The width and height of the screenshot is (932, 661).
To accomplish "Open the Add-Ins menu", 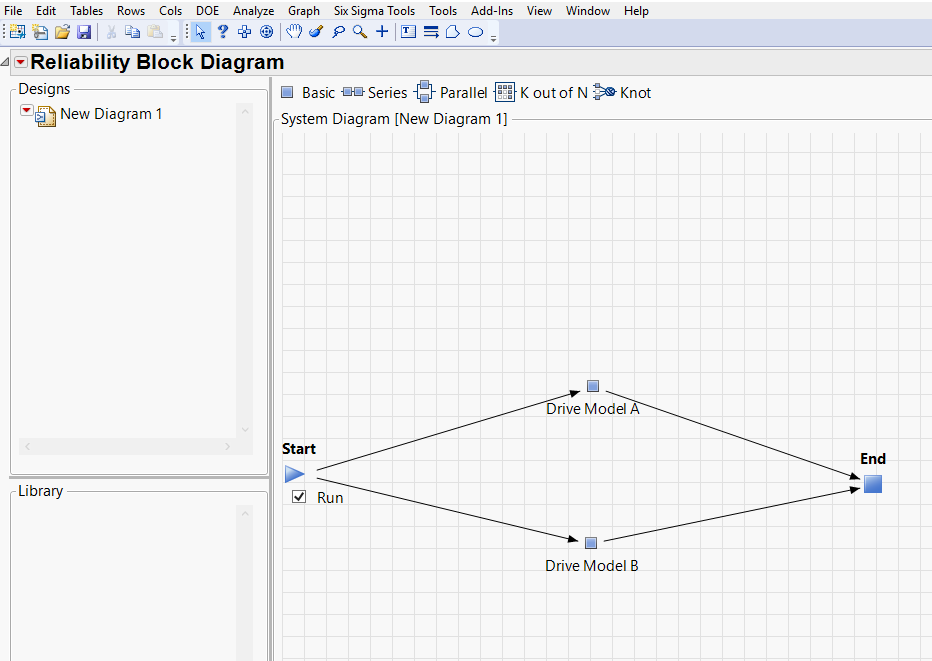I will 492,11.
